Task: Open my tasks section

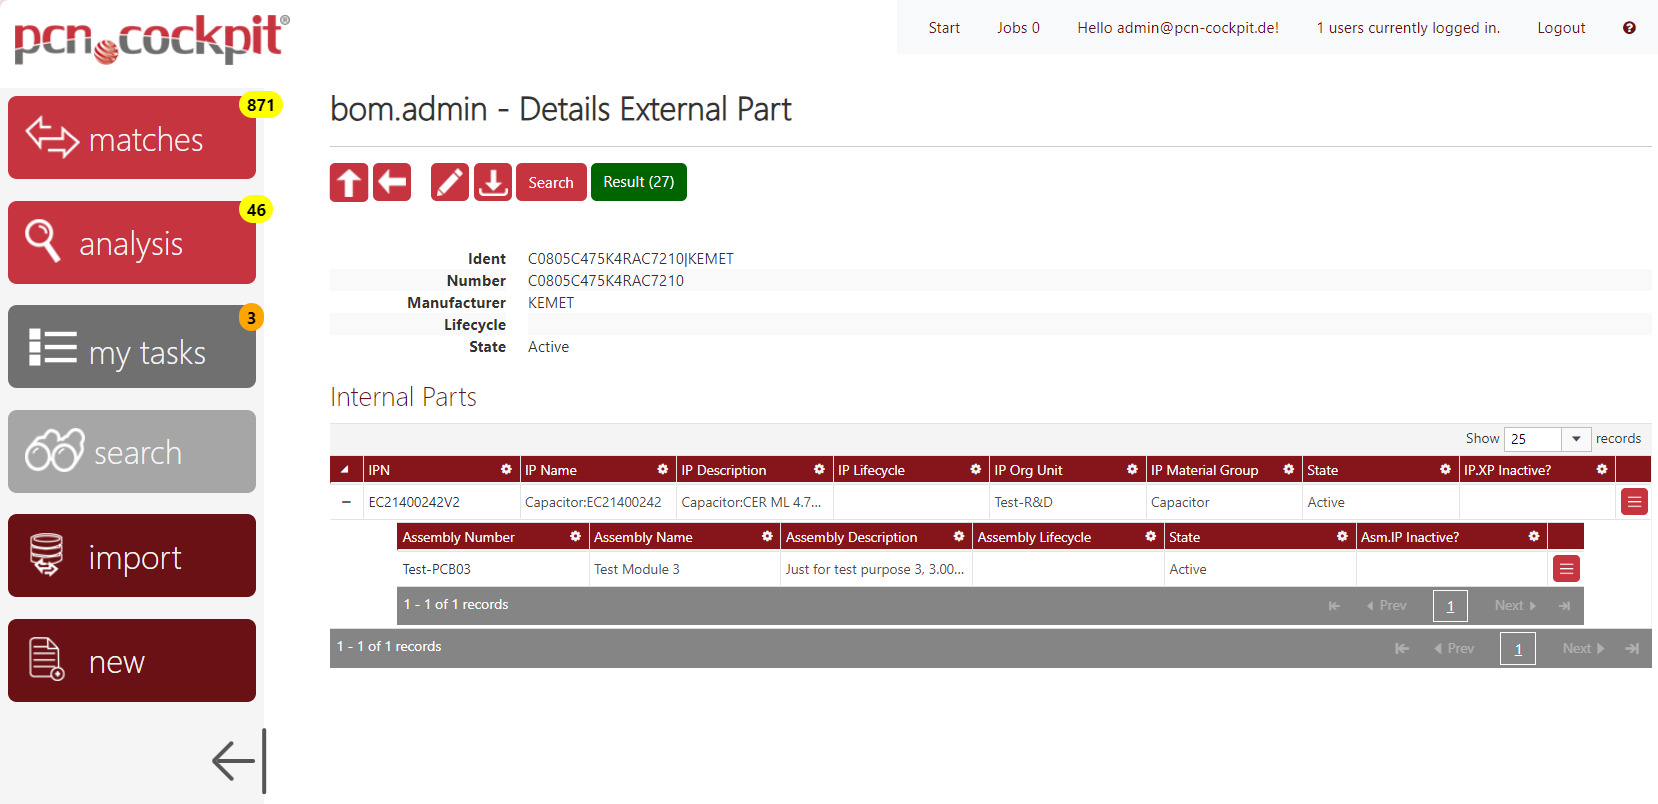Action: (132, 347)
